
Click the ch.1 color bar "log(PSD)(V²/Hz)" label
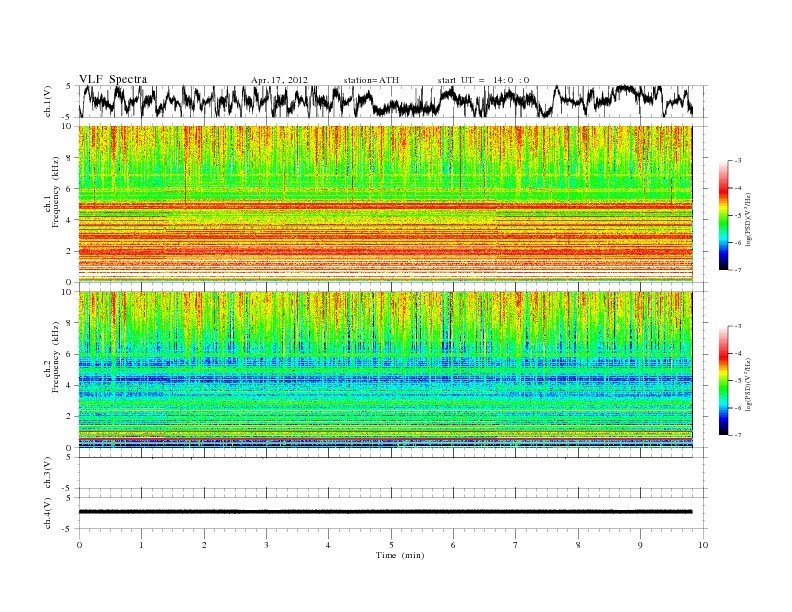point(749,220)
